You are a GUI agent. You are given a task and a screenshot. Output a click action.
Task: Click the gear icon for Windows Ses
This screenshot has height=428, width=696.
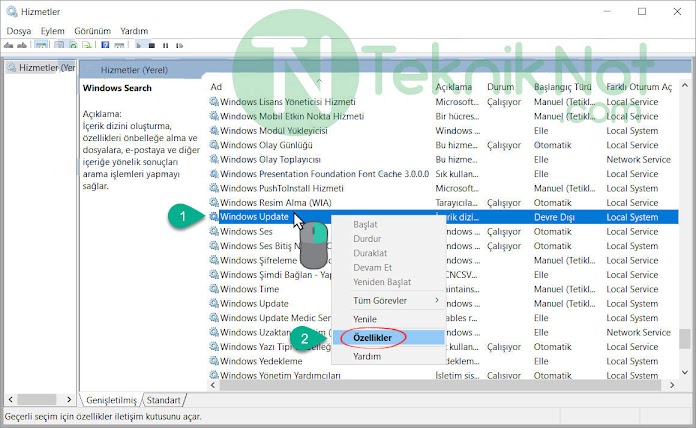click(x=214, y=231)
